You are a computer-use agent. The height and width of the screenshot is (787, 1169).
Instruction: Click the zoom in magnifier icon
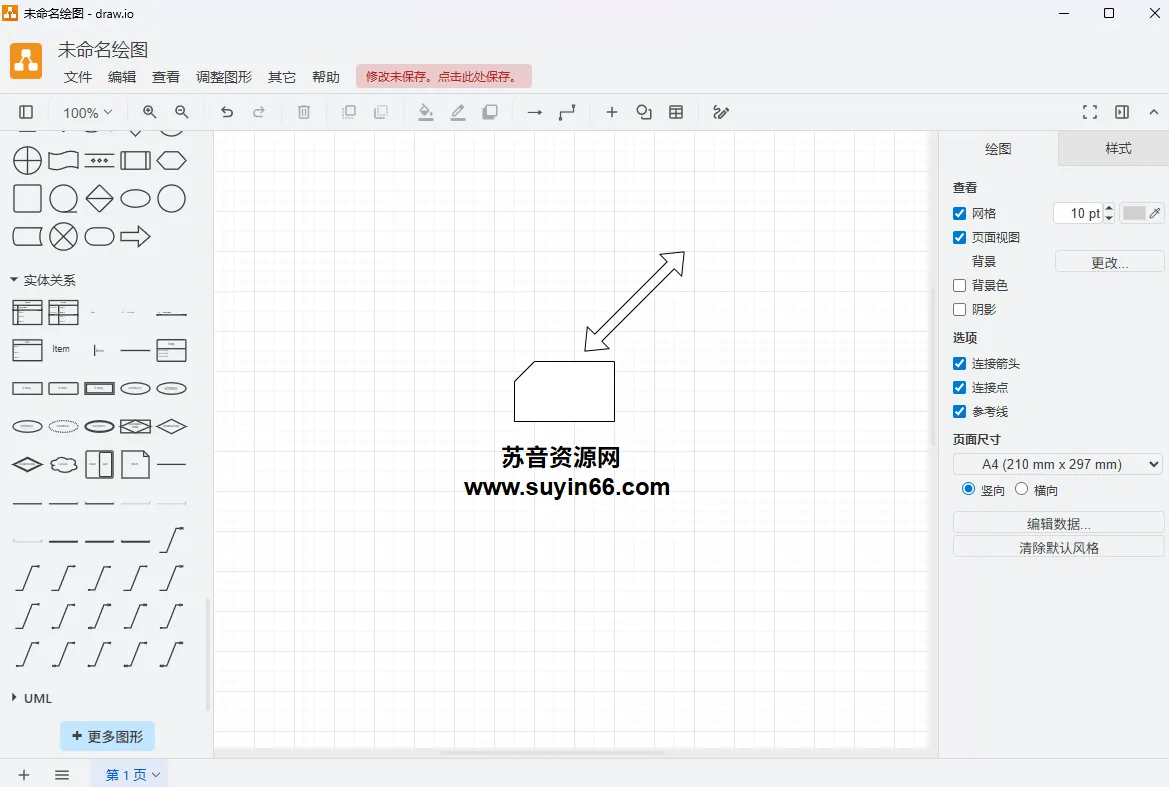point(149,112)
